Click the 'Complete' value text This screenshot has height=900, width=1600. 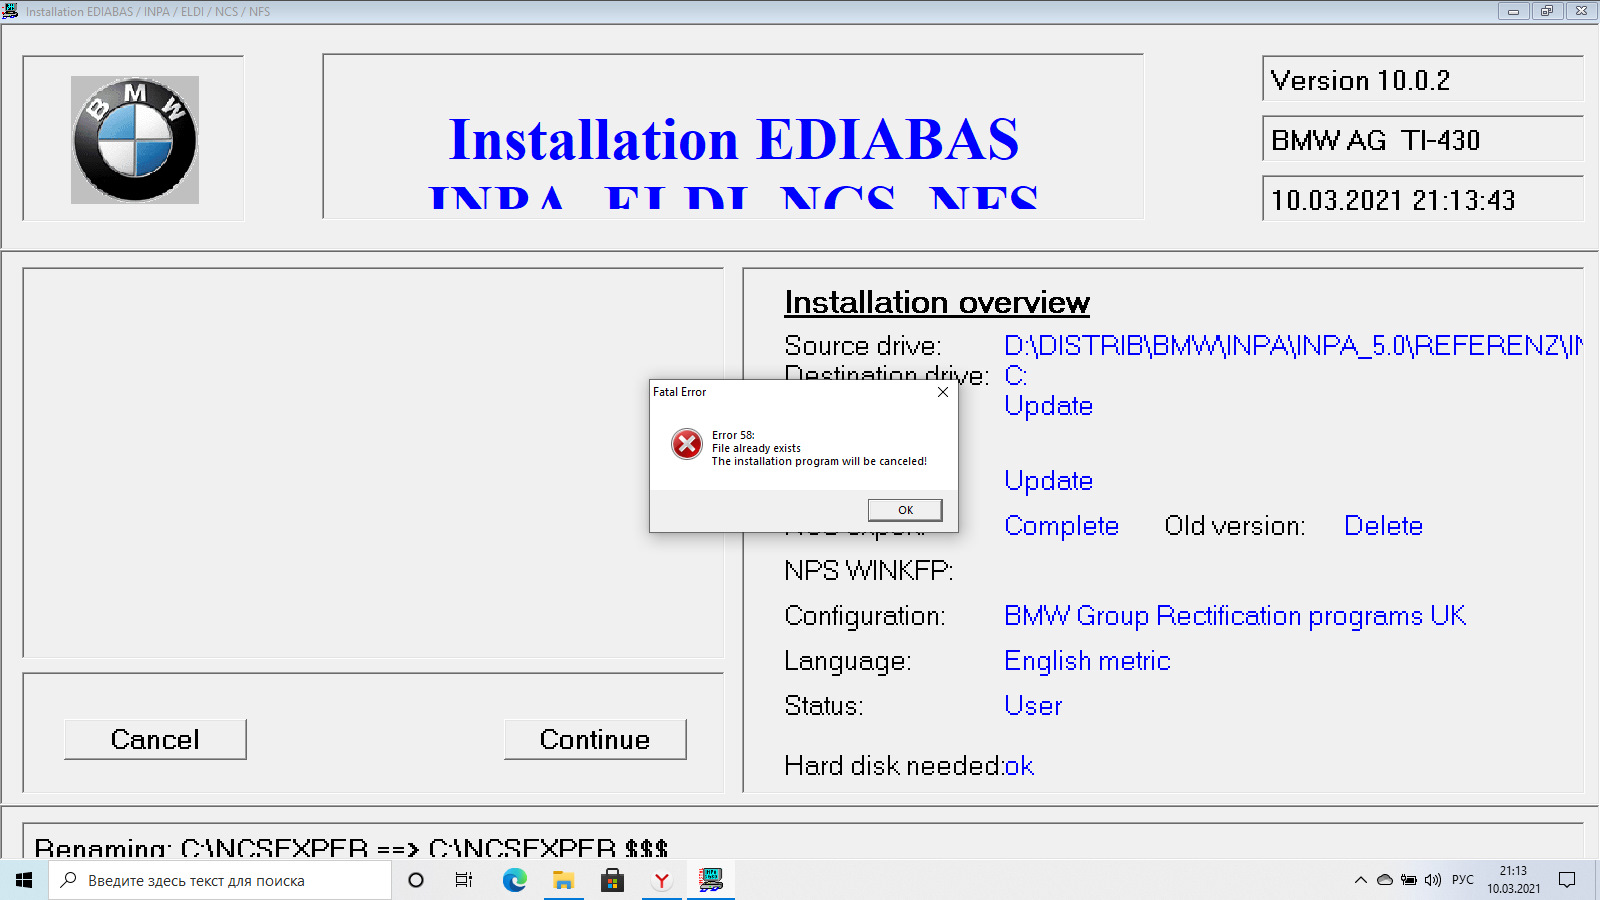click(1061, 526)
